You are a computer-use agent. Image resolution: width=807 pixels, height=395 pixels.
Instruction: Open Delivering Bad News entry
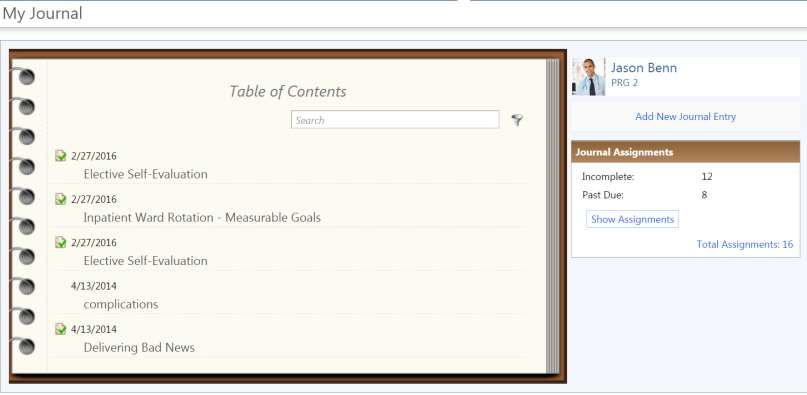139,348
